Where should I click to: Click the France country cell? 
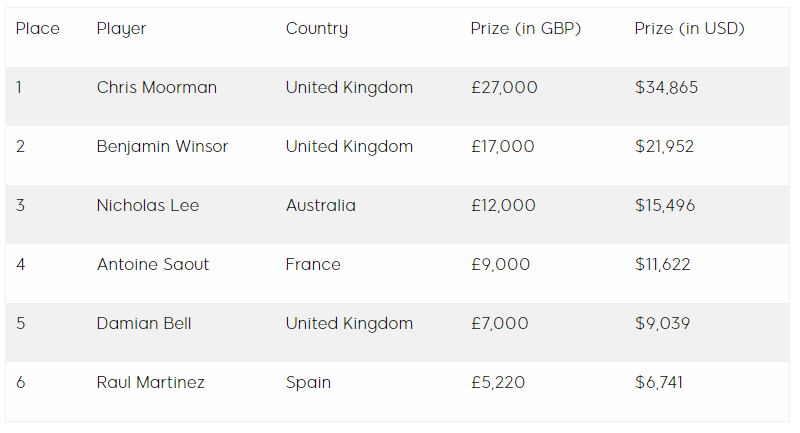click(x=313, y=265)
